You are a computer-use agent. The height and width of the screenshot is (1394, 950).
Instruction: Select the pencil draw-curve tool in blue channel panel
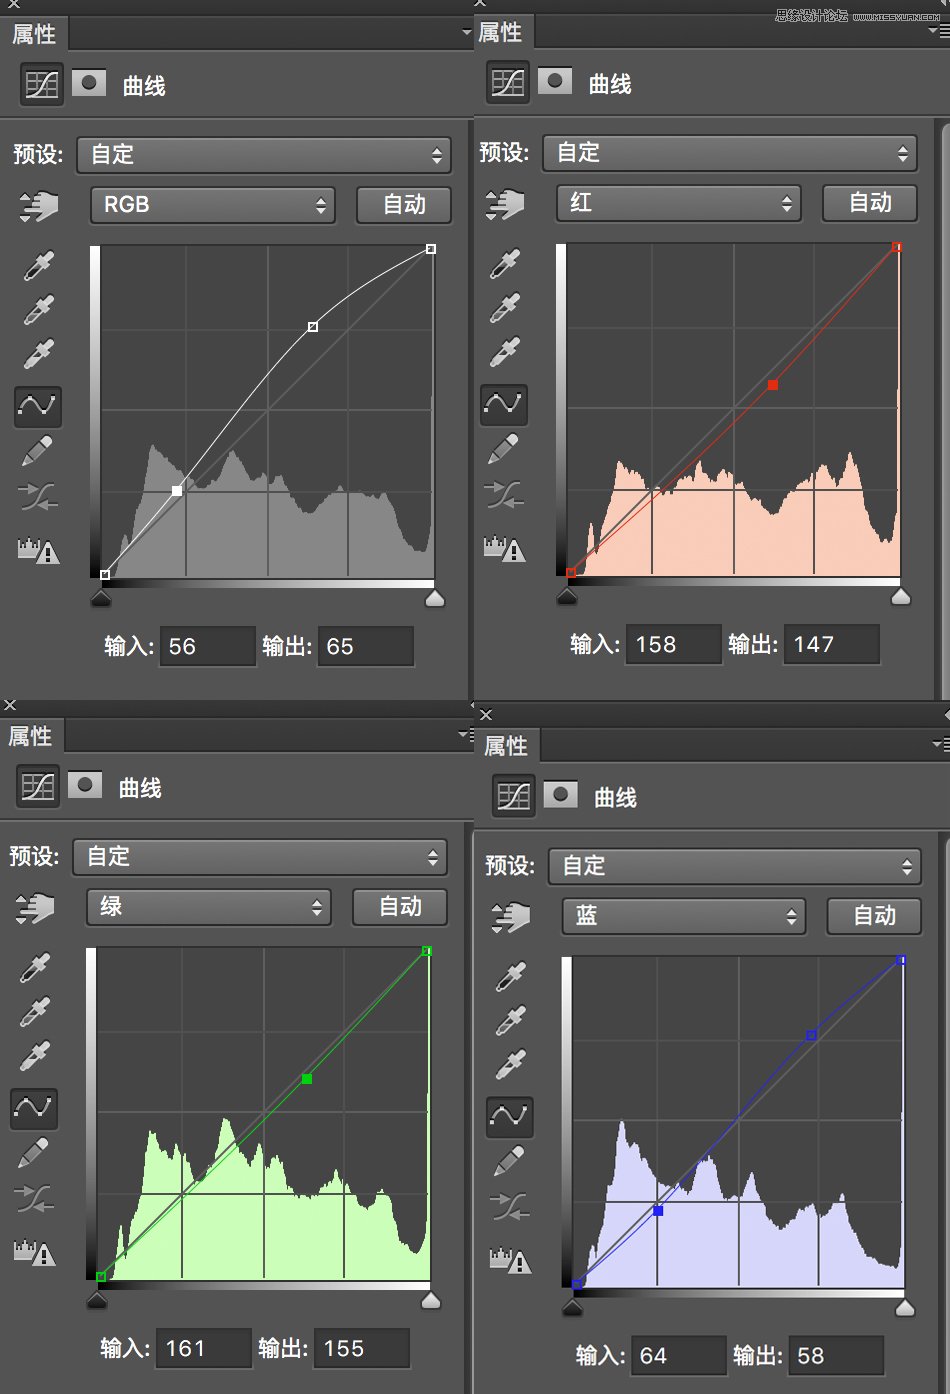[x=509, y=1161]
